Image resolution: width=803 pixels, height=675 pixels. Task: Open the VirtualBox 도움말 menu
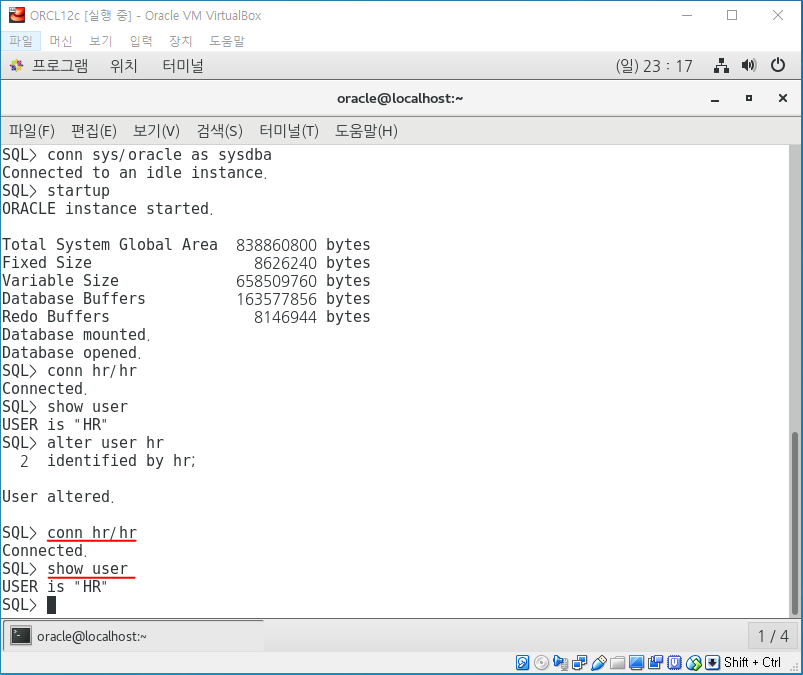pos(227,41)
